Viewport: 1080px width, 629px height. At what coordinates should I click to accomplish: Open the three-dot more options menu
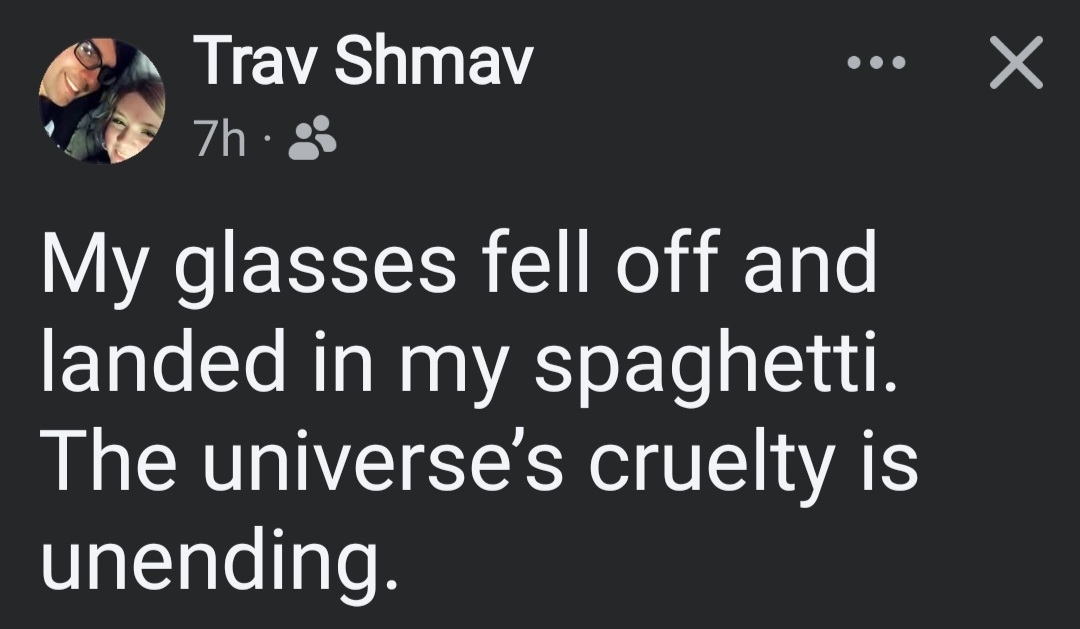tap(876, 63)
